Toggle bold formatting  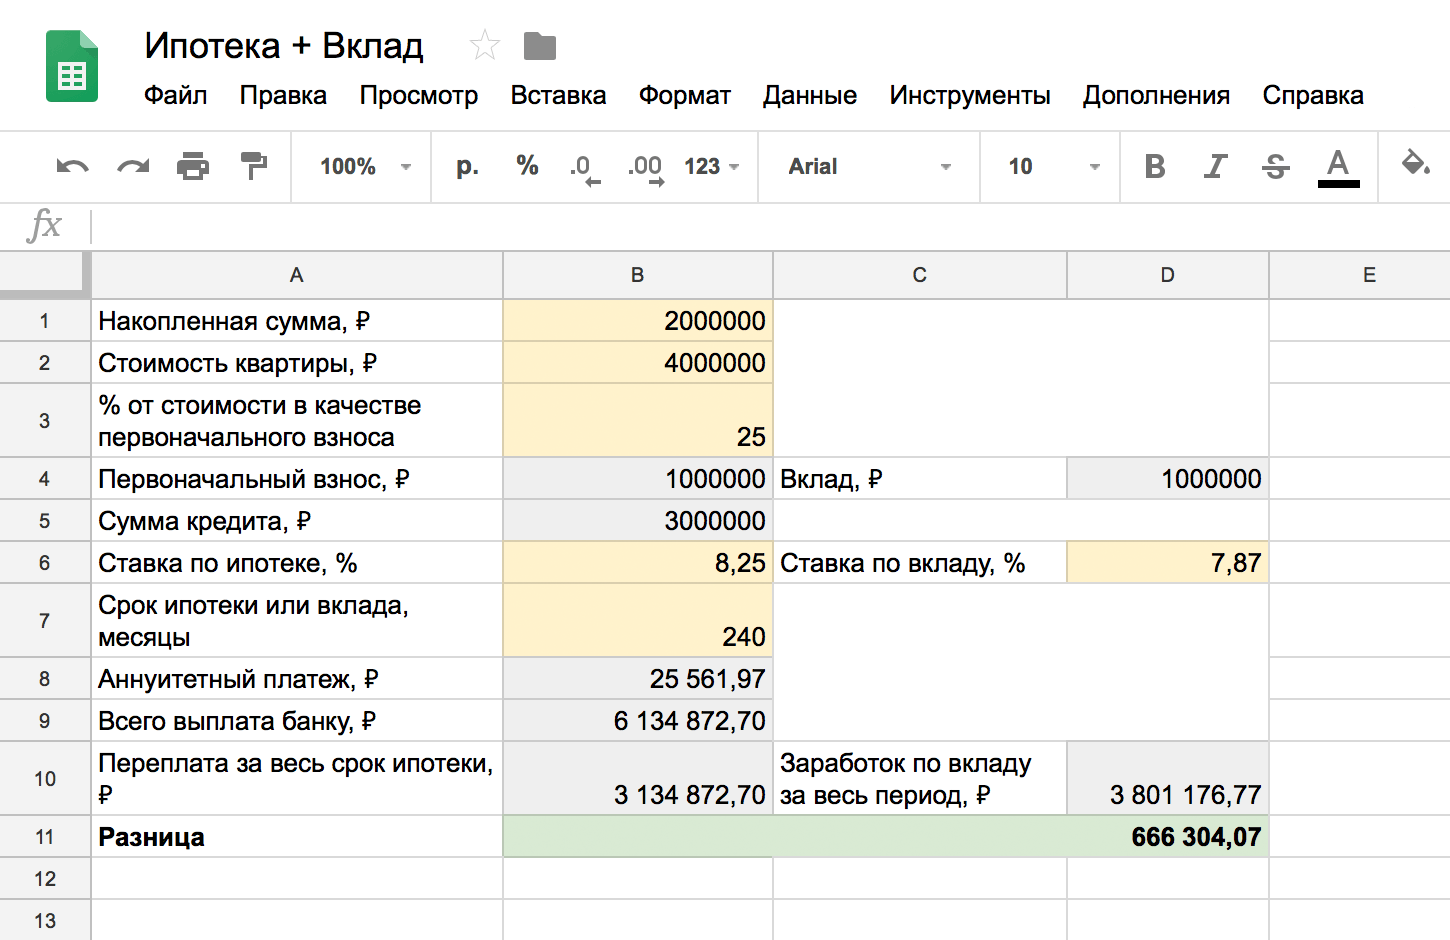click(1155, 166)
